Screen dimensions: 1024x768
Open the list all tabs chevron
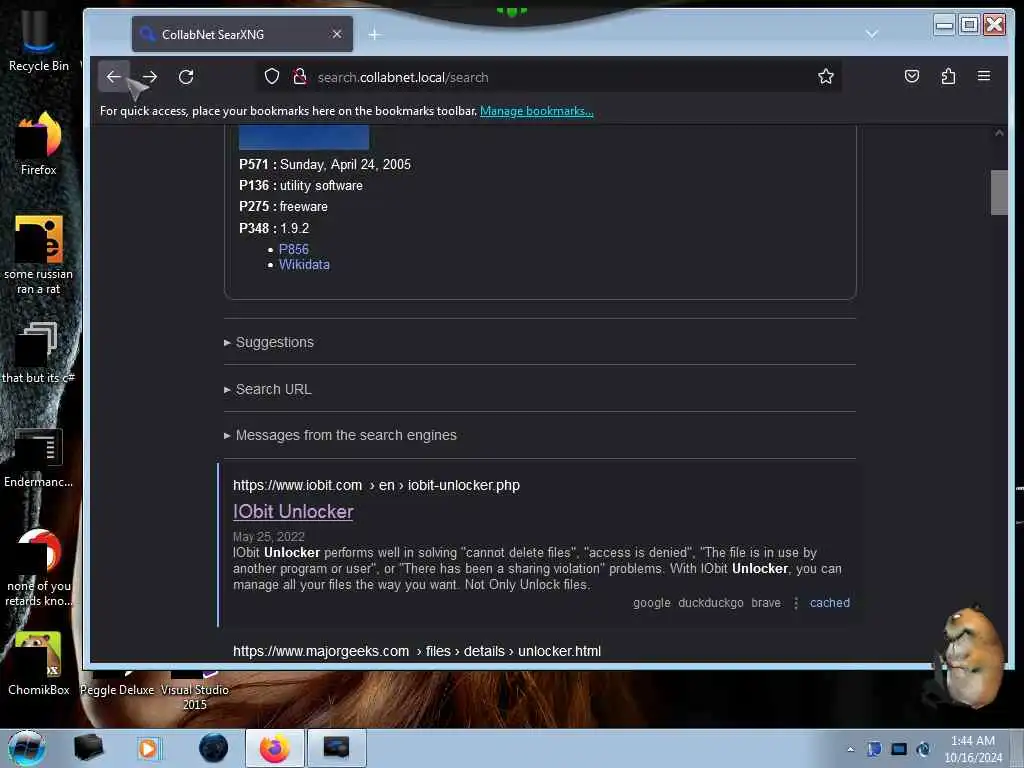pyautogui.click(x=871, y=33)
